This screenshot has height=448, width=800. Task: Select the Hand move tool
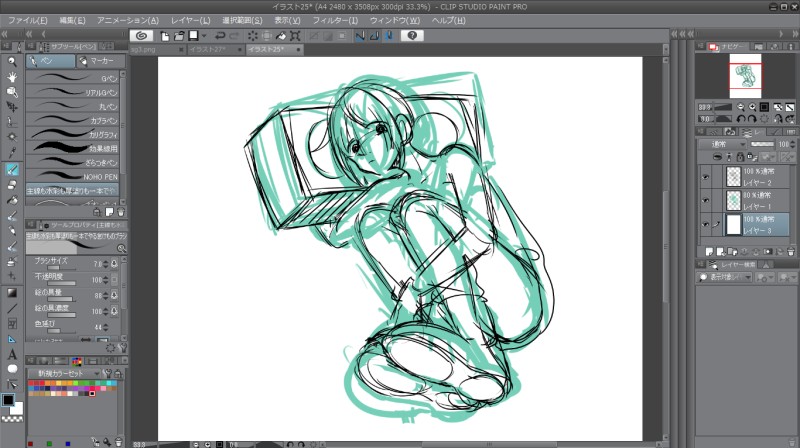[x=12, y=77]
